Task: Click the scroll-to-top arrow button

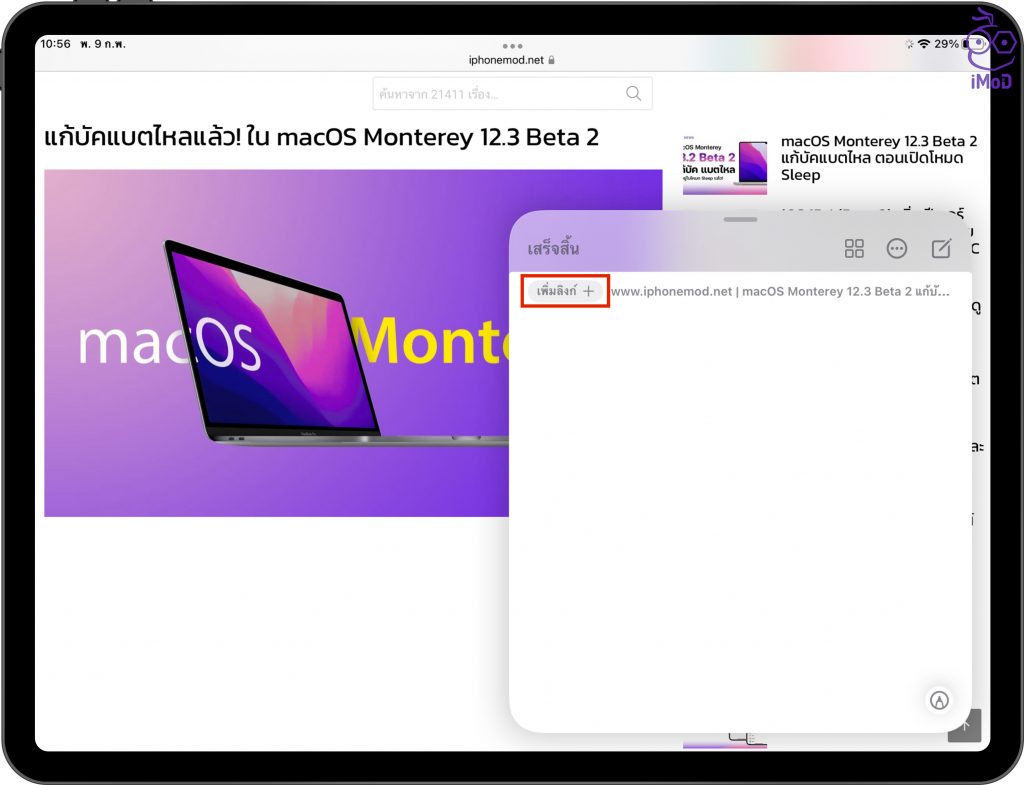Action: pos(964,725)
